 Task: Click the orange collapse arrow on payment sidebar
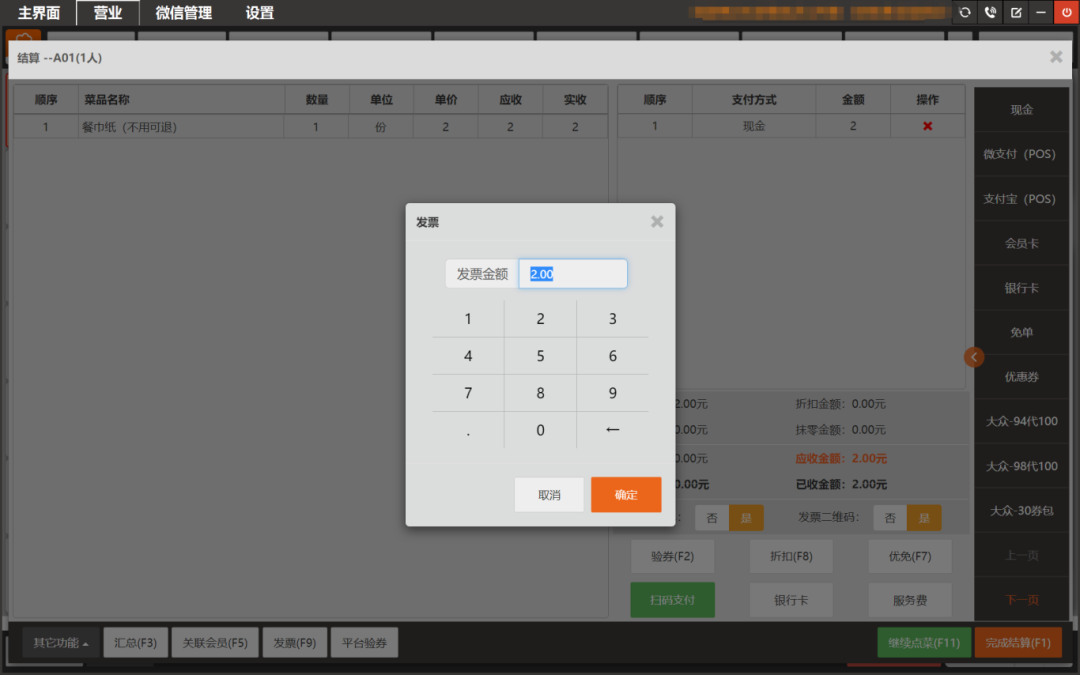(x=974, y=357)
